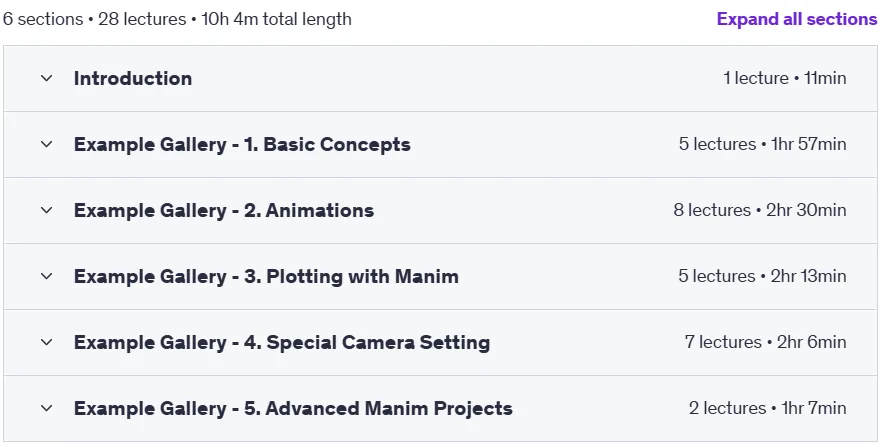
Task: Click the '1 lecture • 11min' label
Action: [785, 78]
